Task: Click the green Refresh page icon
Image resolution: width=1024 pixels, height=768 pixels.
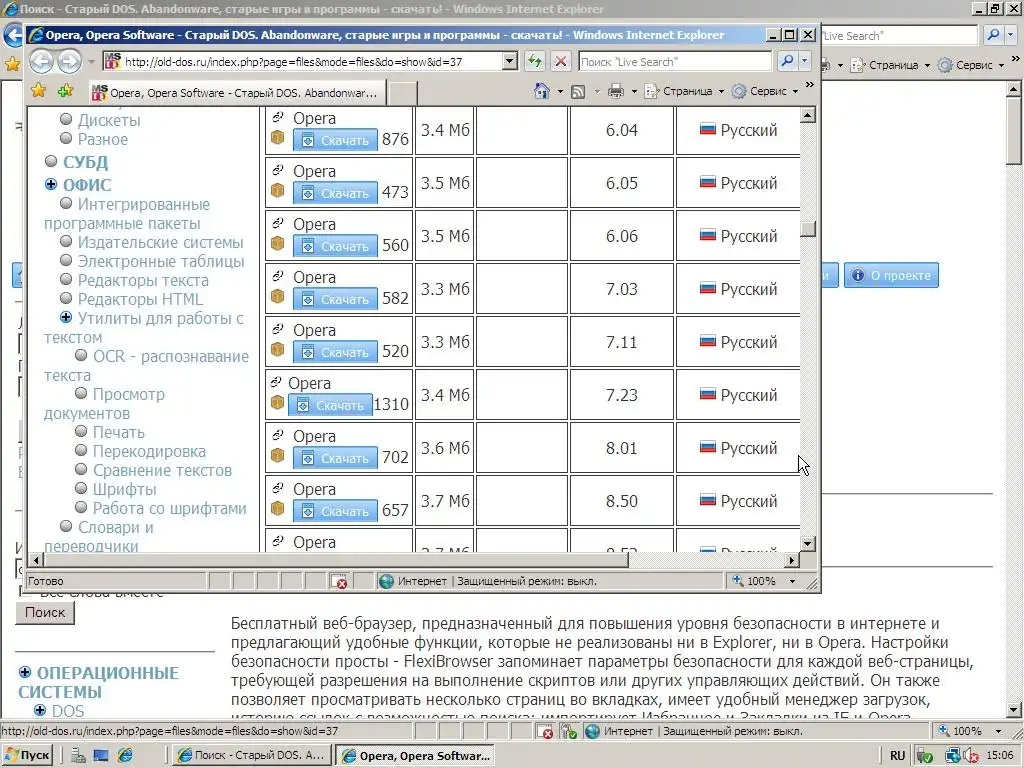Action: [x=535, y=61]
